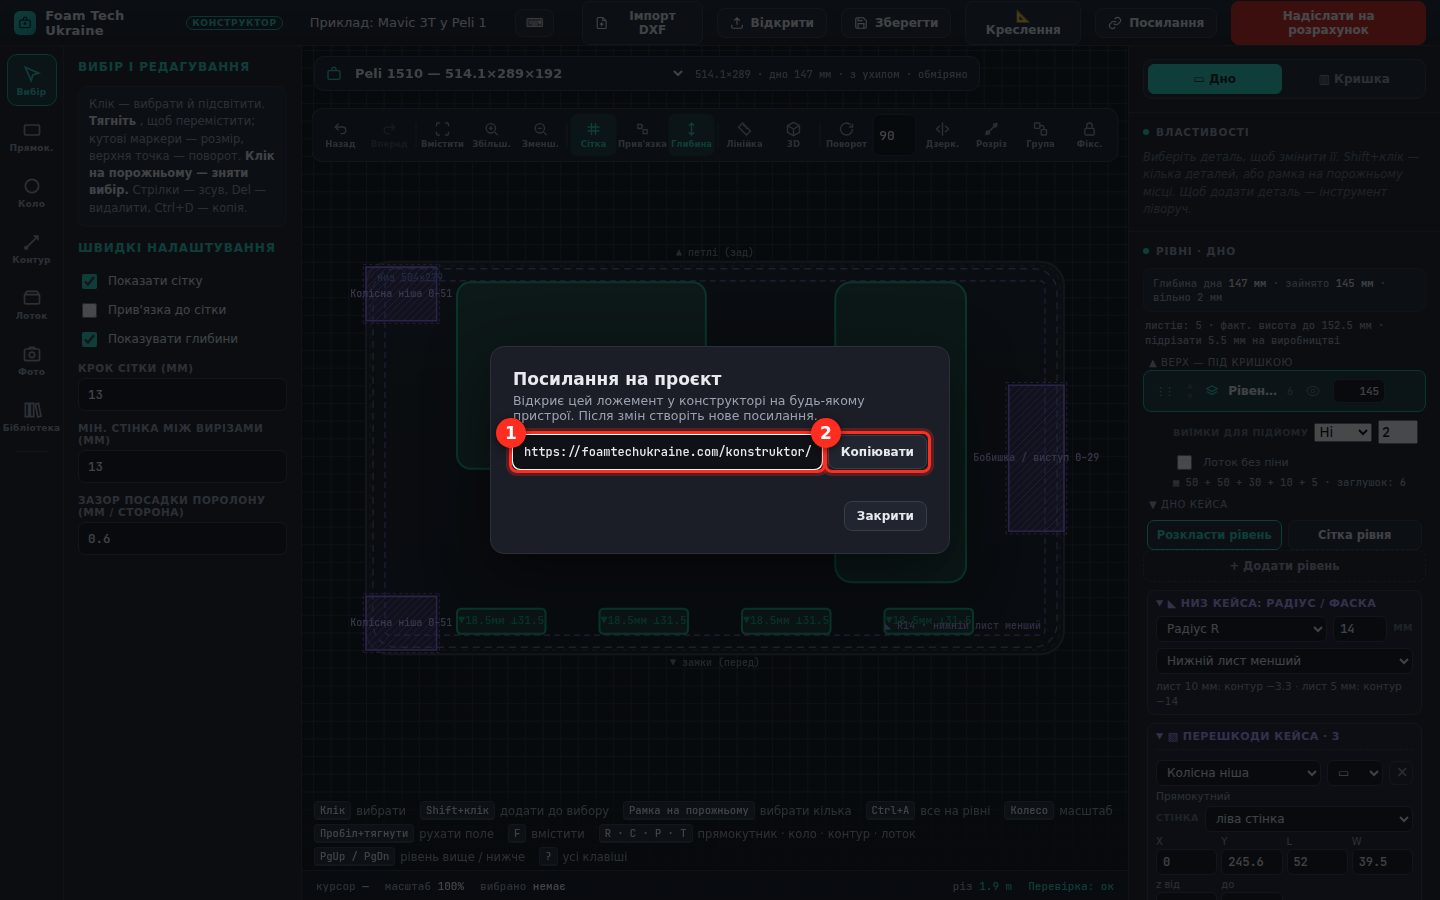
Task: Open the Бібліотека library panel
Action: click(x=31, y=417)
